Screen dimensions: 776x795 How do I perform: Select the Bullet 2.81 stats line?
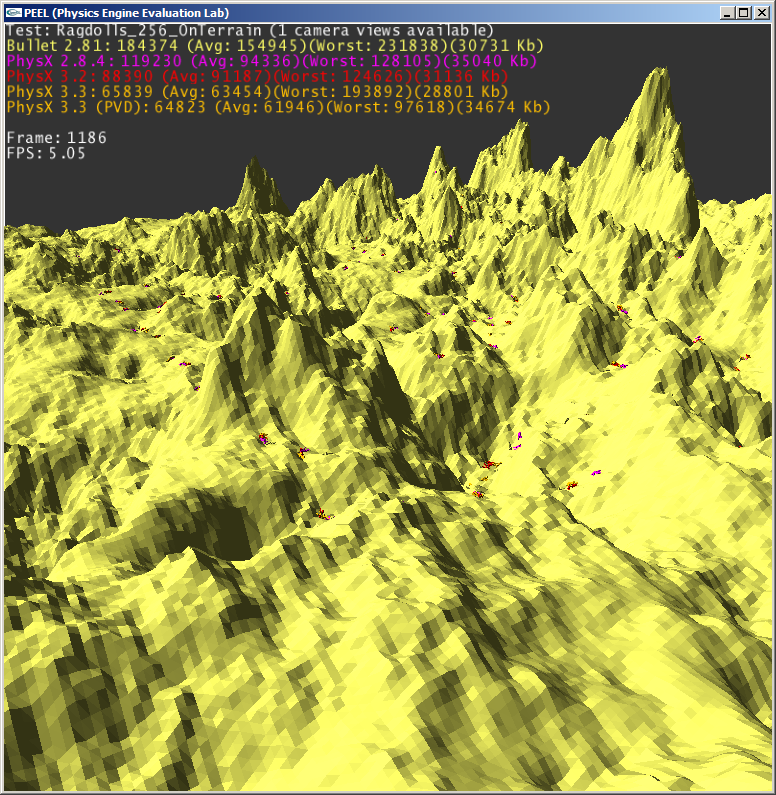click(x=275, y=46)
